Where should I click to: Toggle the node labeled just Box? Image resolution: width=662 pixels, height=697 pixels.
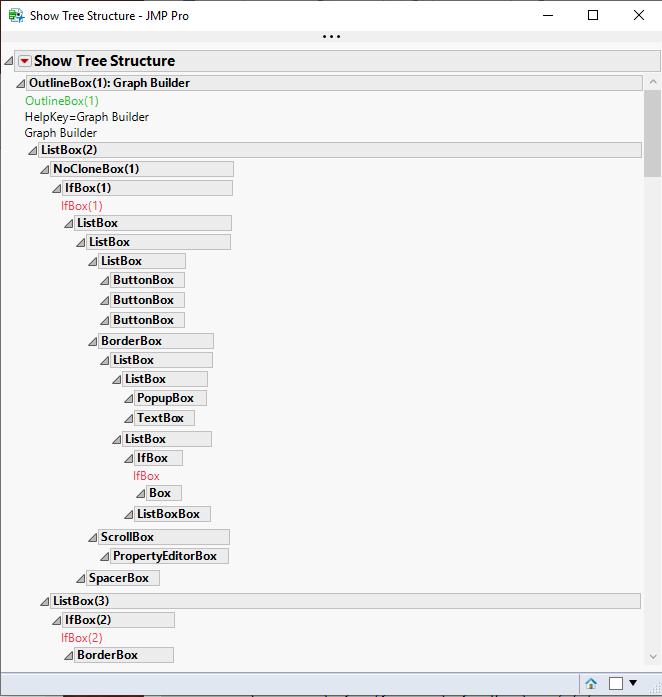[x=140, y=493]
